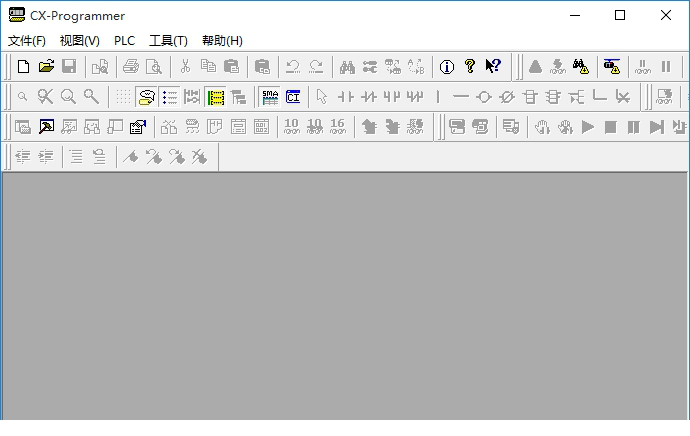This screenshot has height=436, width=690.
Task: Click the undo arrow icon
Action: 293,66
